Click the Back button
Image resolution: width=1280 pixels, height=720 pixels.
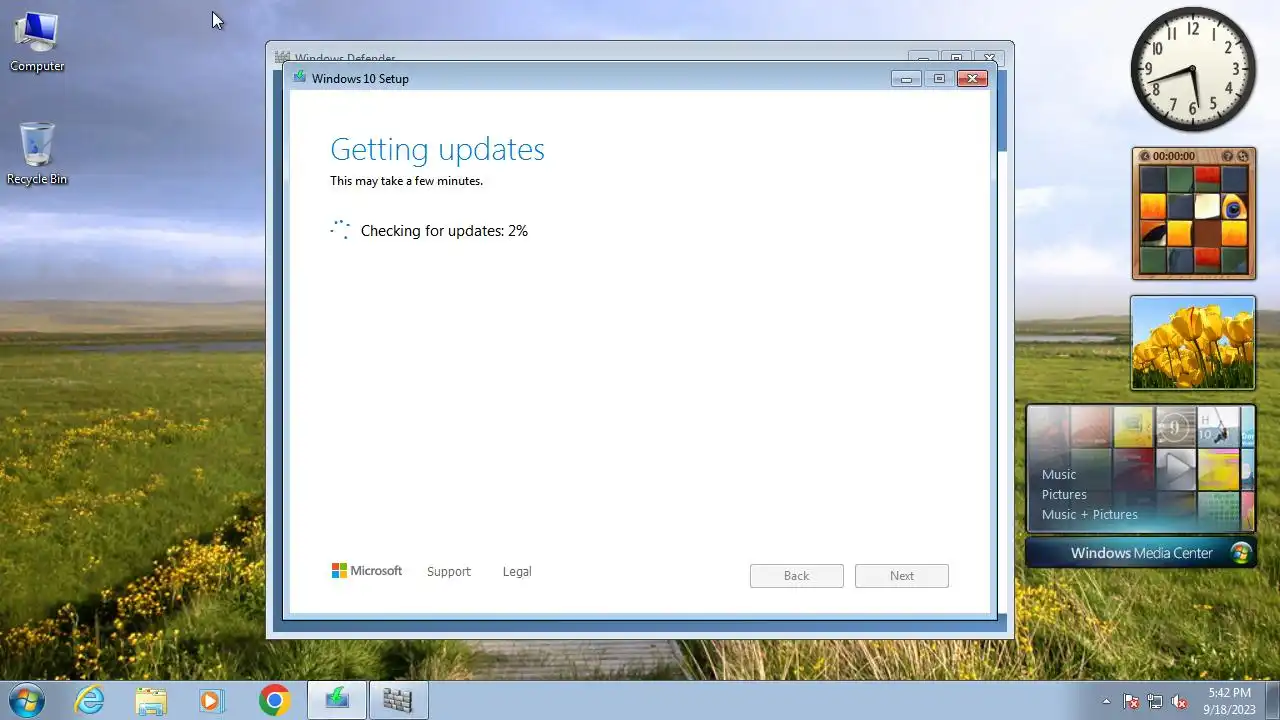click(x=797, y=576)
